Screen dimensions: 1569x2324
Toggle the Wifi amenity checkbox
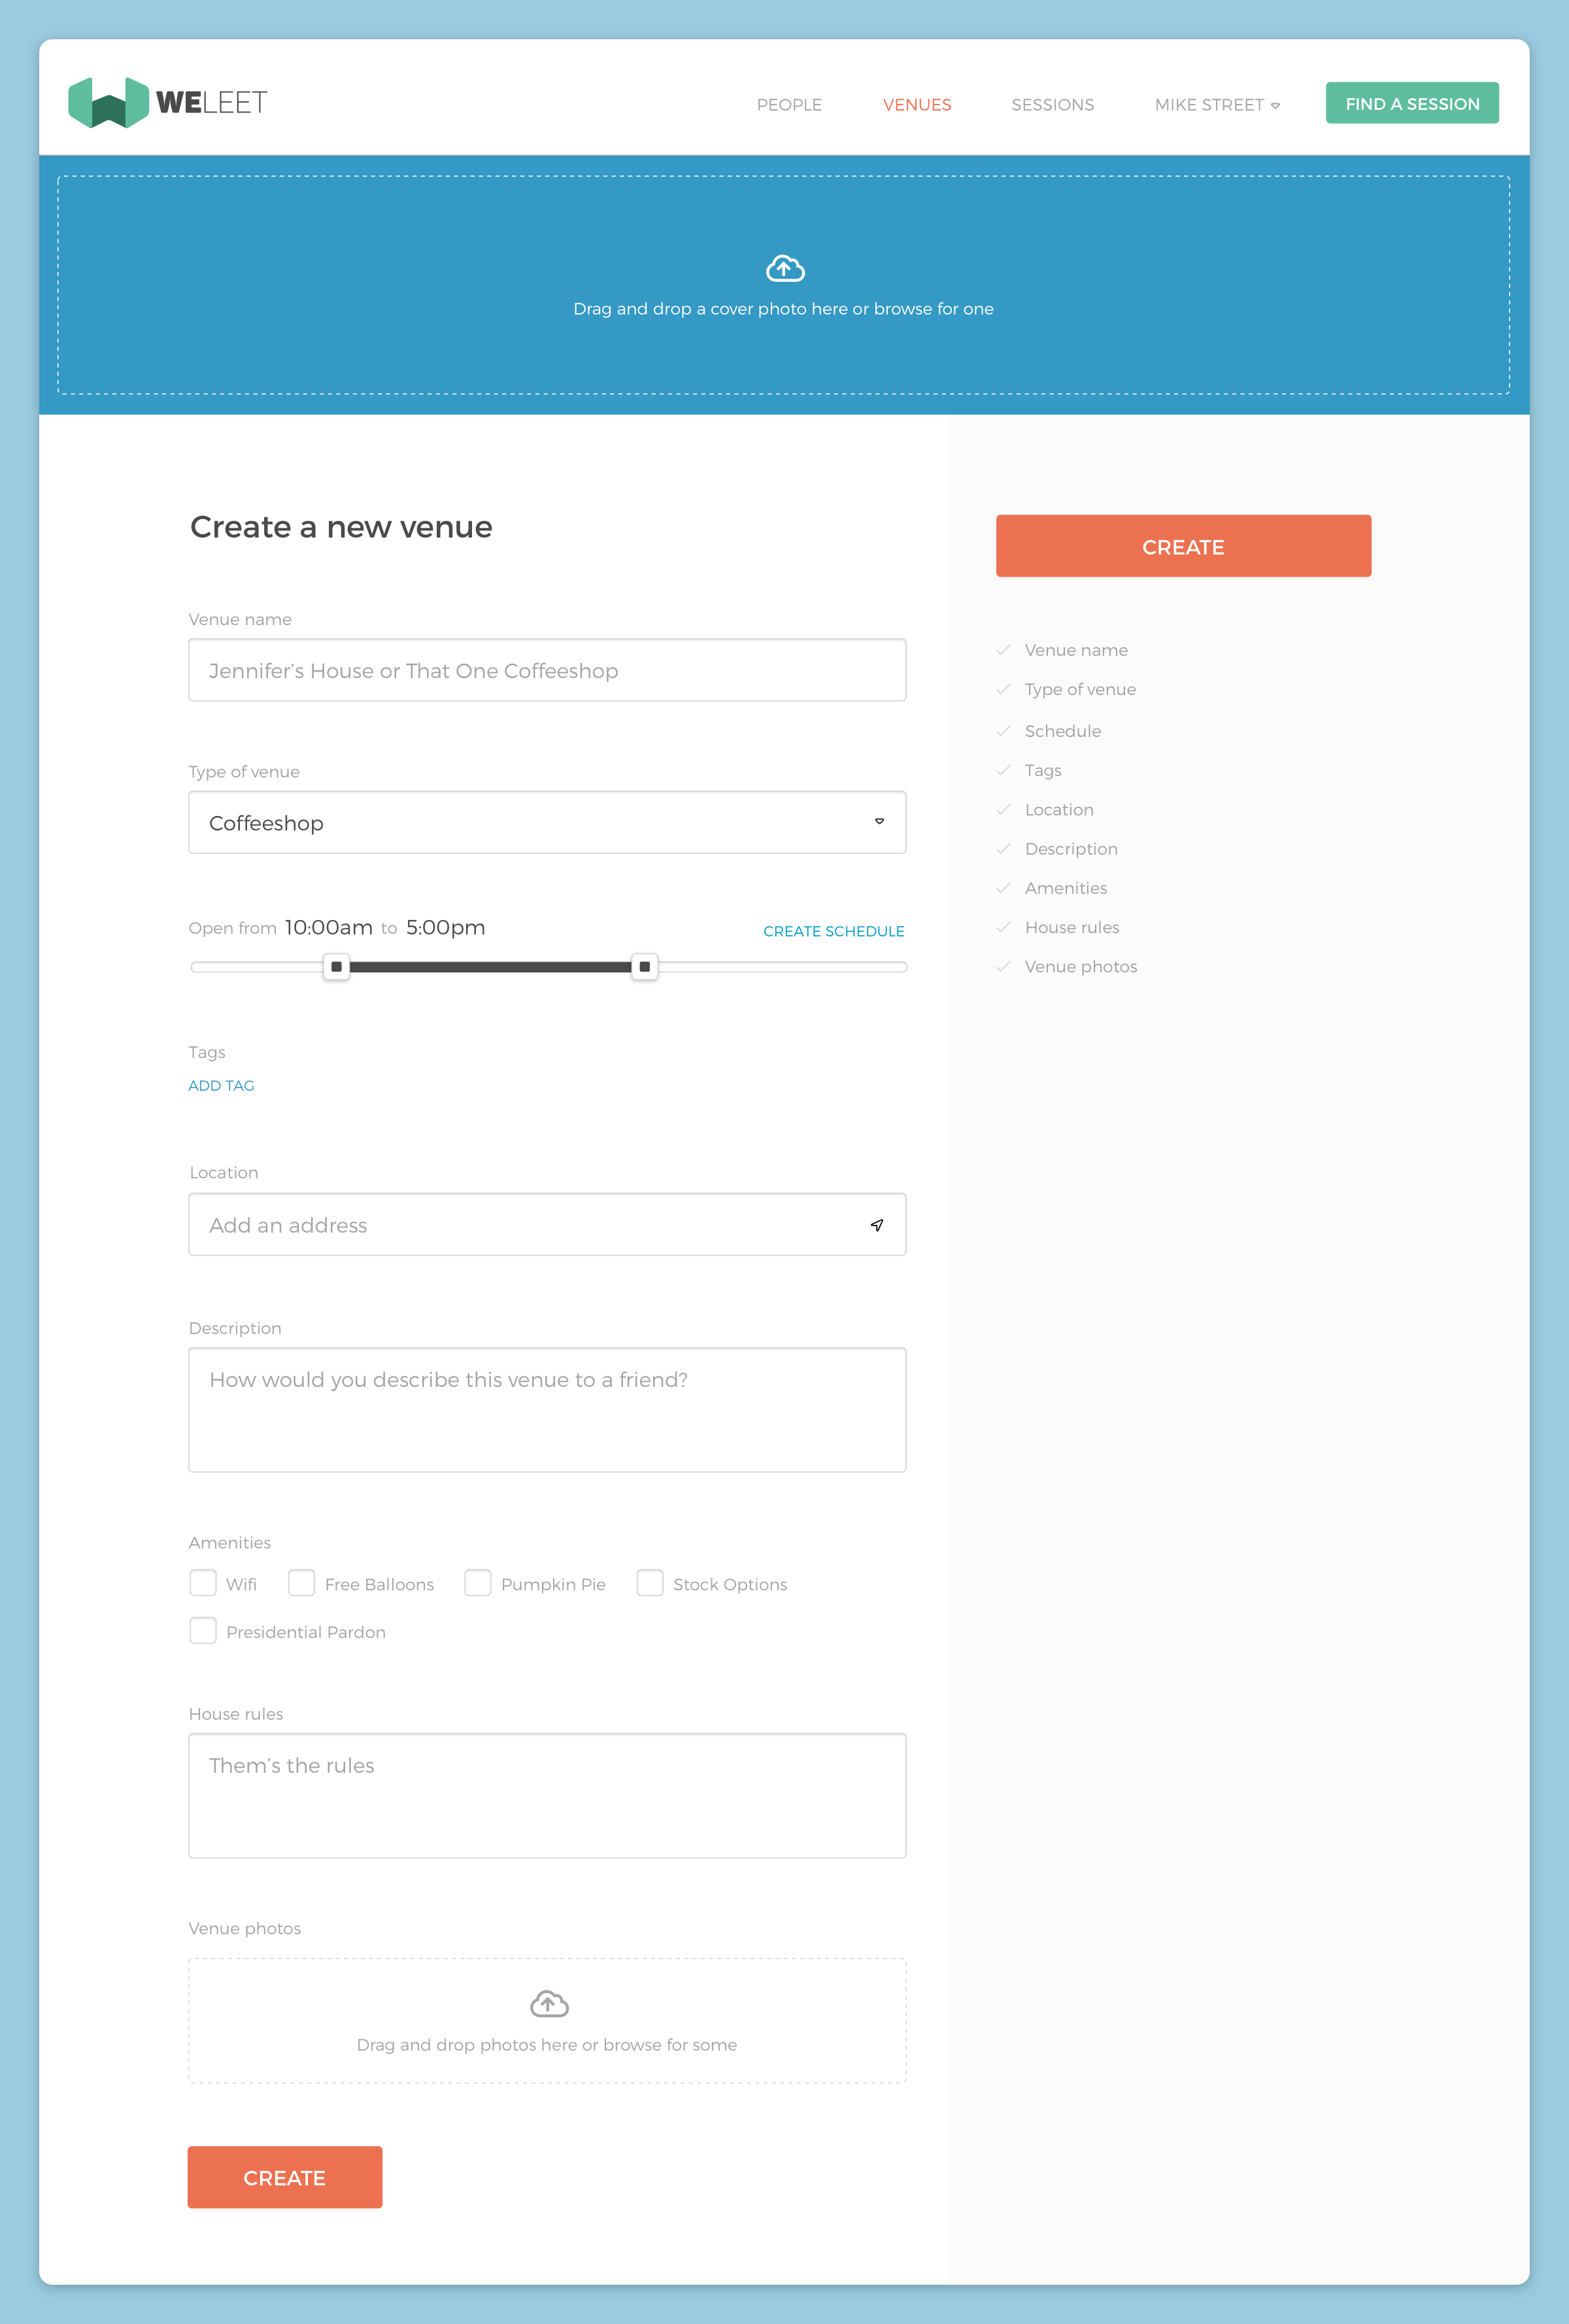point(203,1583)
